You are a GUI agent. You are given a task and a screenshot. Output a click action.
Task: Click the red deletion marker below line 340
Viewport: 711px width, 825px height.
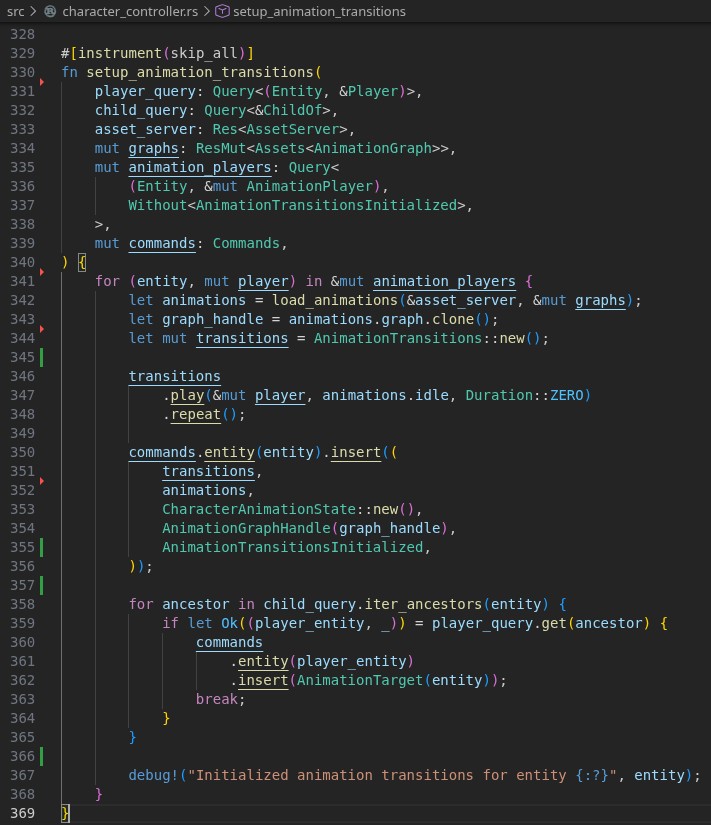click(x=42, y=272)
